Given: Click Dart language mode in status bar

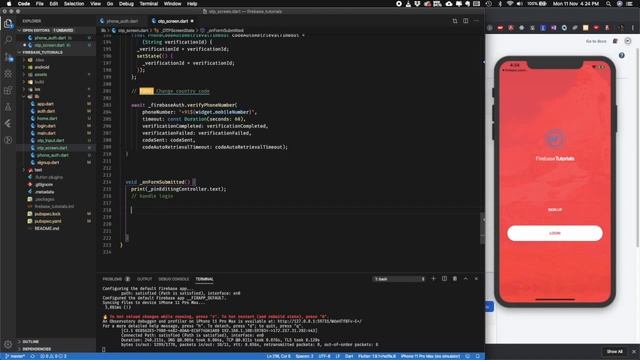Looking at the screenshot, I should tap(349, 356).
